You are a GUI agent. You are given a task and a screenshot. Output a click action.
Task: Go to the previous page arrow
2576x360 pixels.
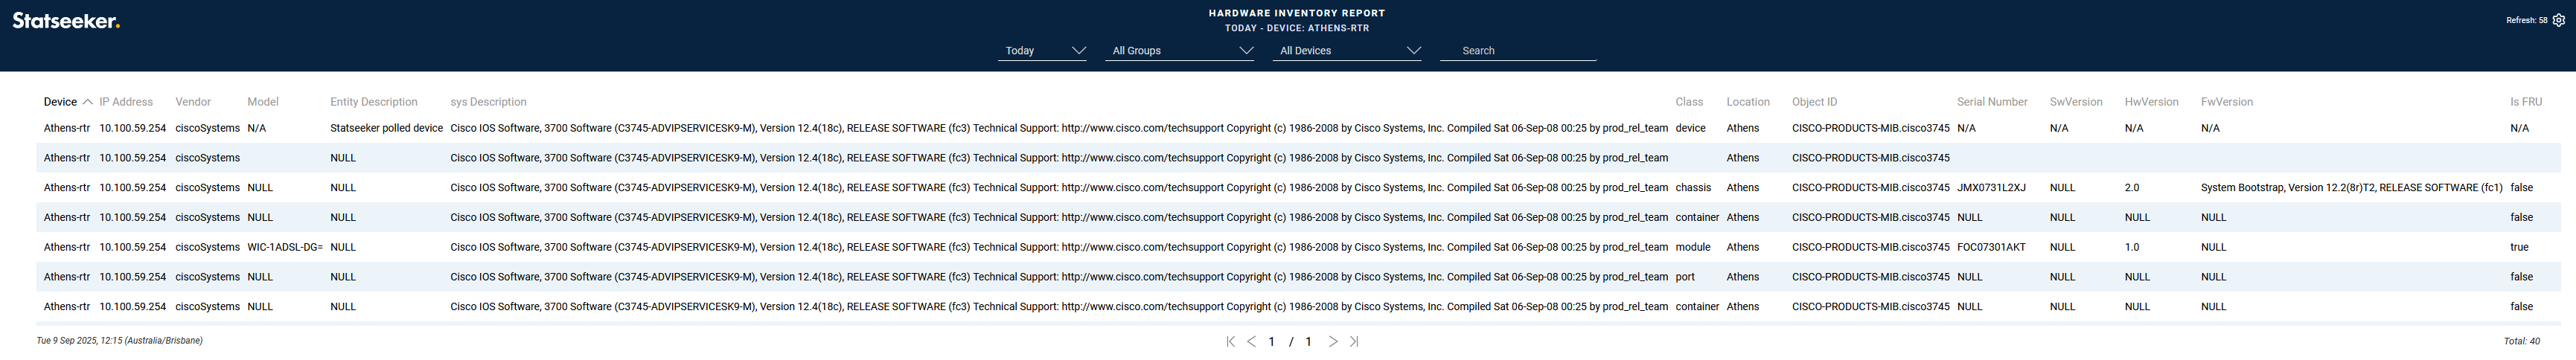coord(1251,341)
